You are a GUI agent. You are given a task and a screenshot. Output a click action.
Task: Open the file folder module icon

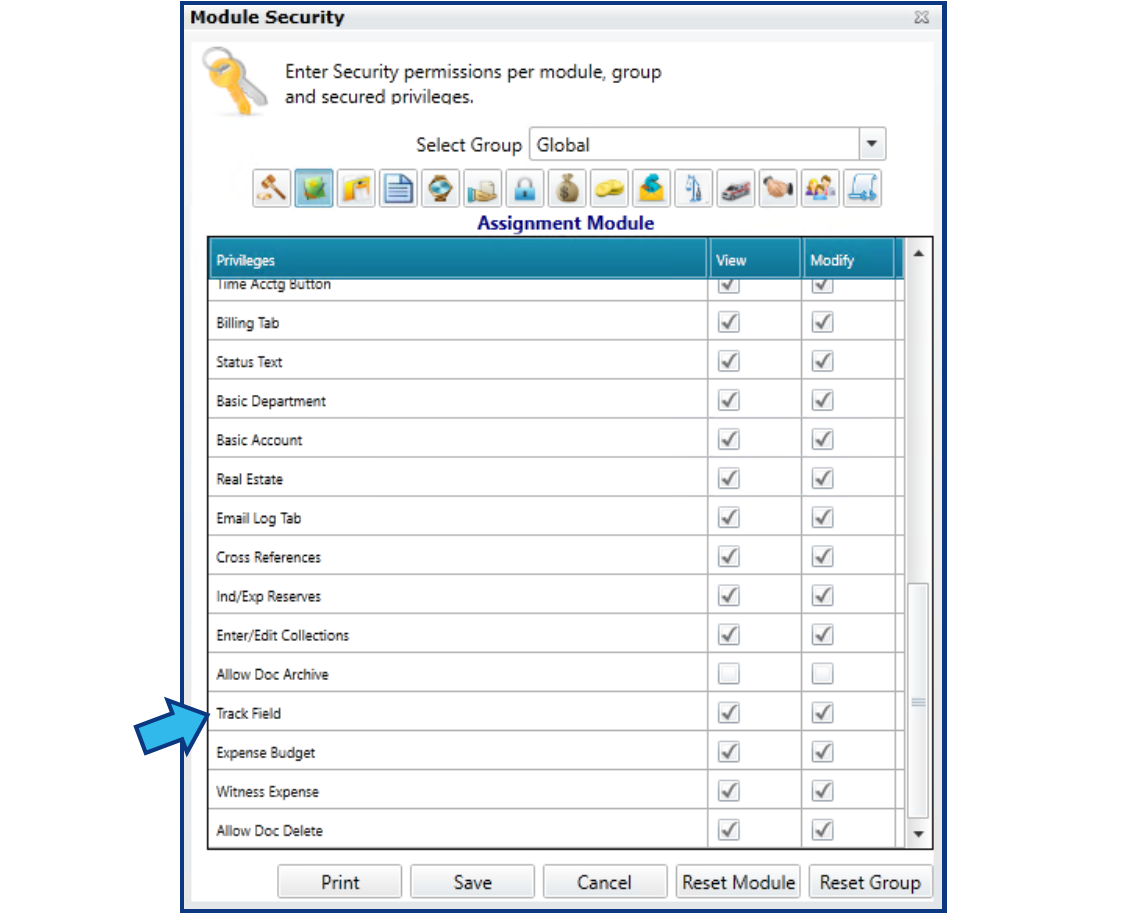[356, 189]
